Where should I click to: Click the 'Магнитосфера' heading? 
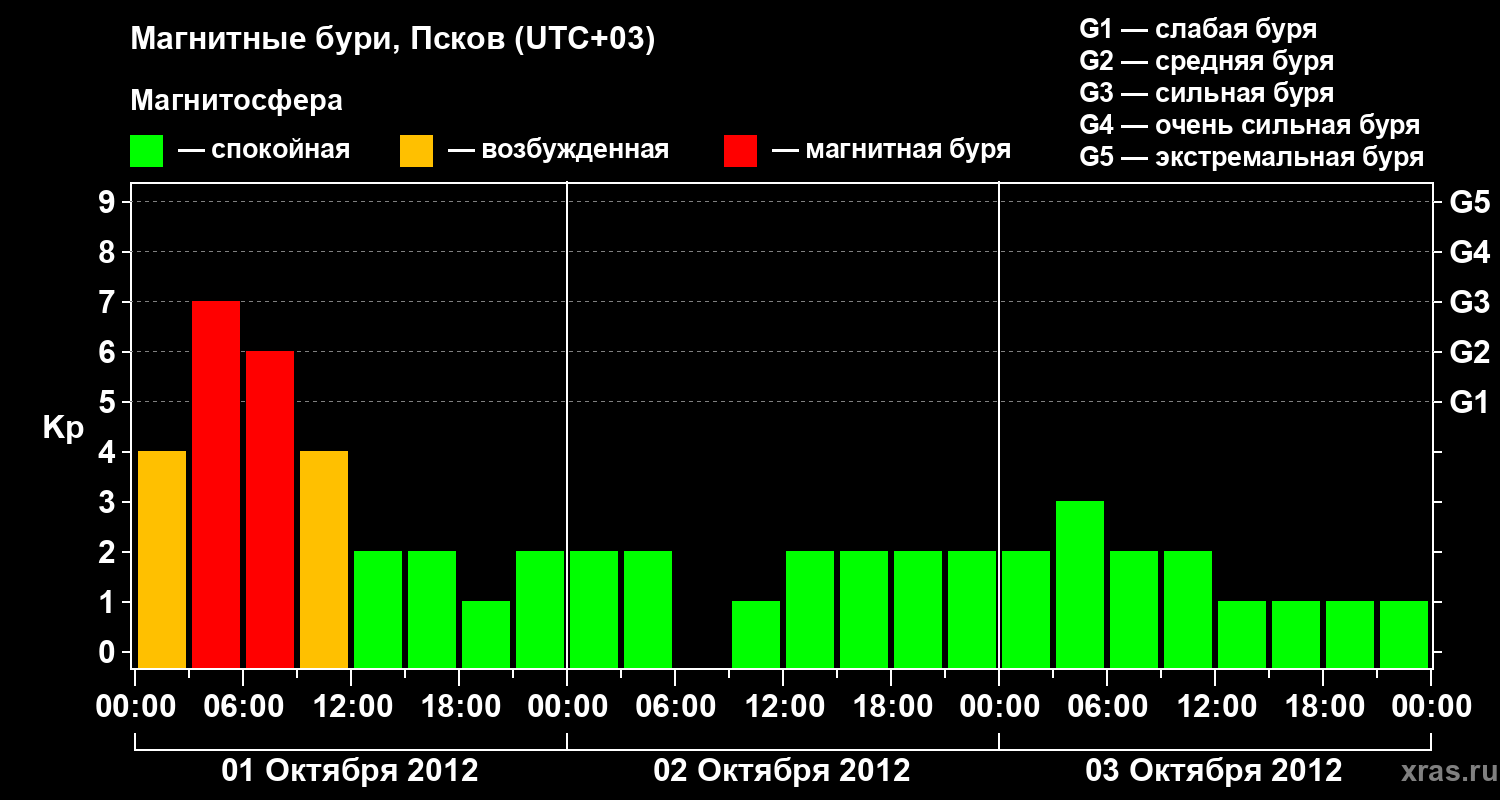[x=237, y=101]
